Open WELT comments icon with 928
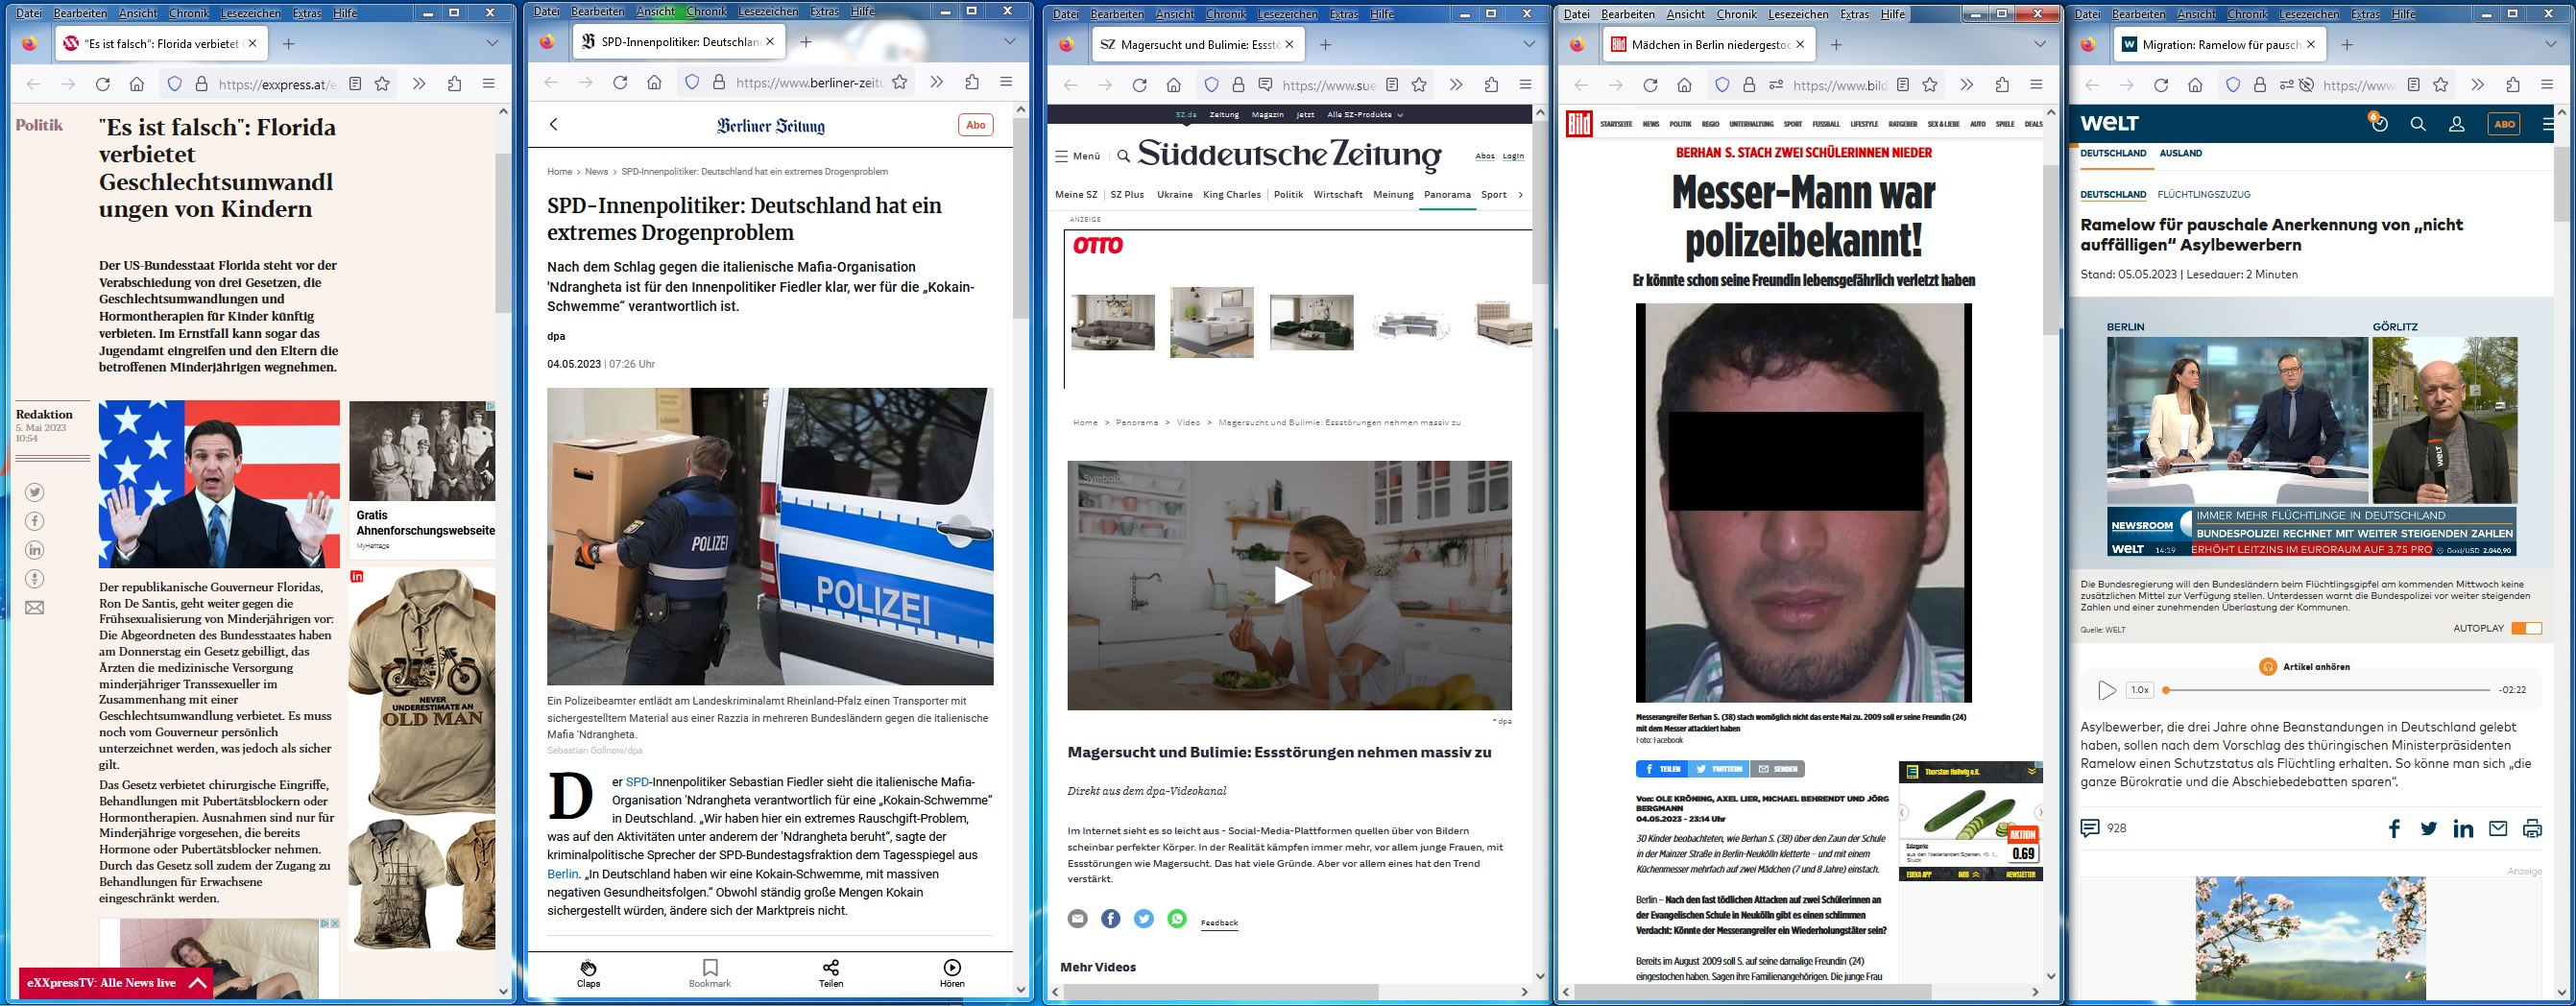Screen dimensions: 2576x1006 click(2090, 828)
